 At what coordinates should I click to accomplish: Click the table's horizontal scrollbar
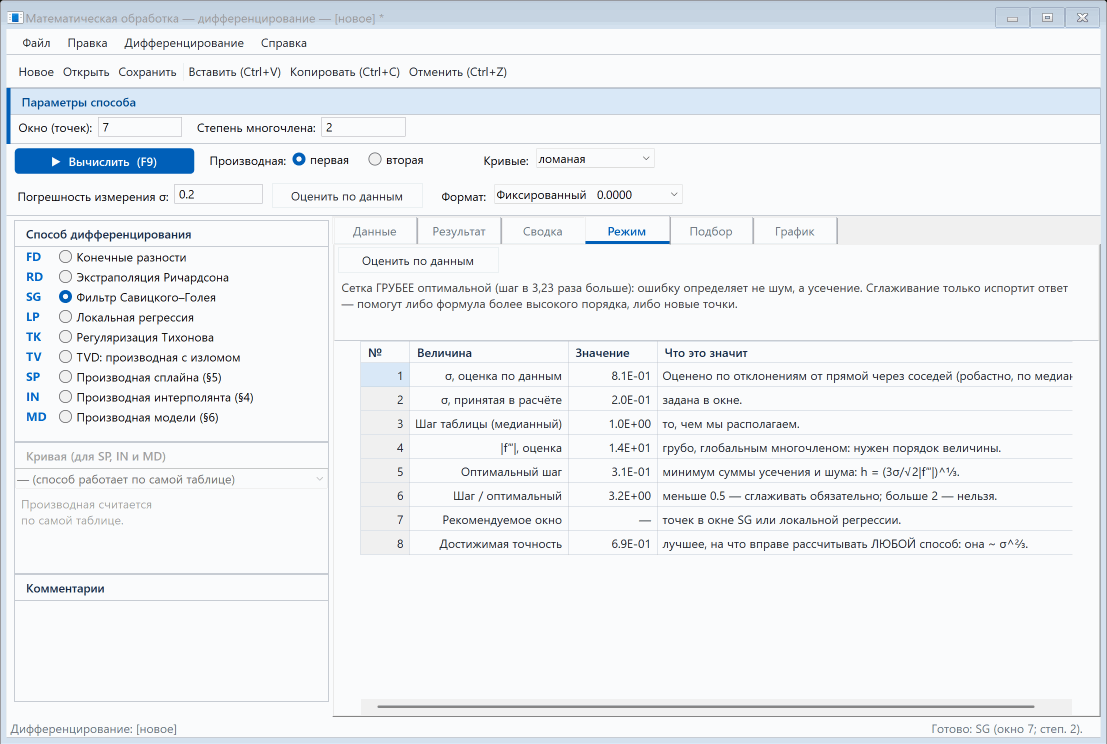(706, 706)
